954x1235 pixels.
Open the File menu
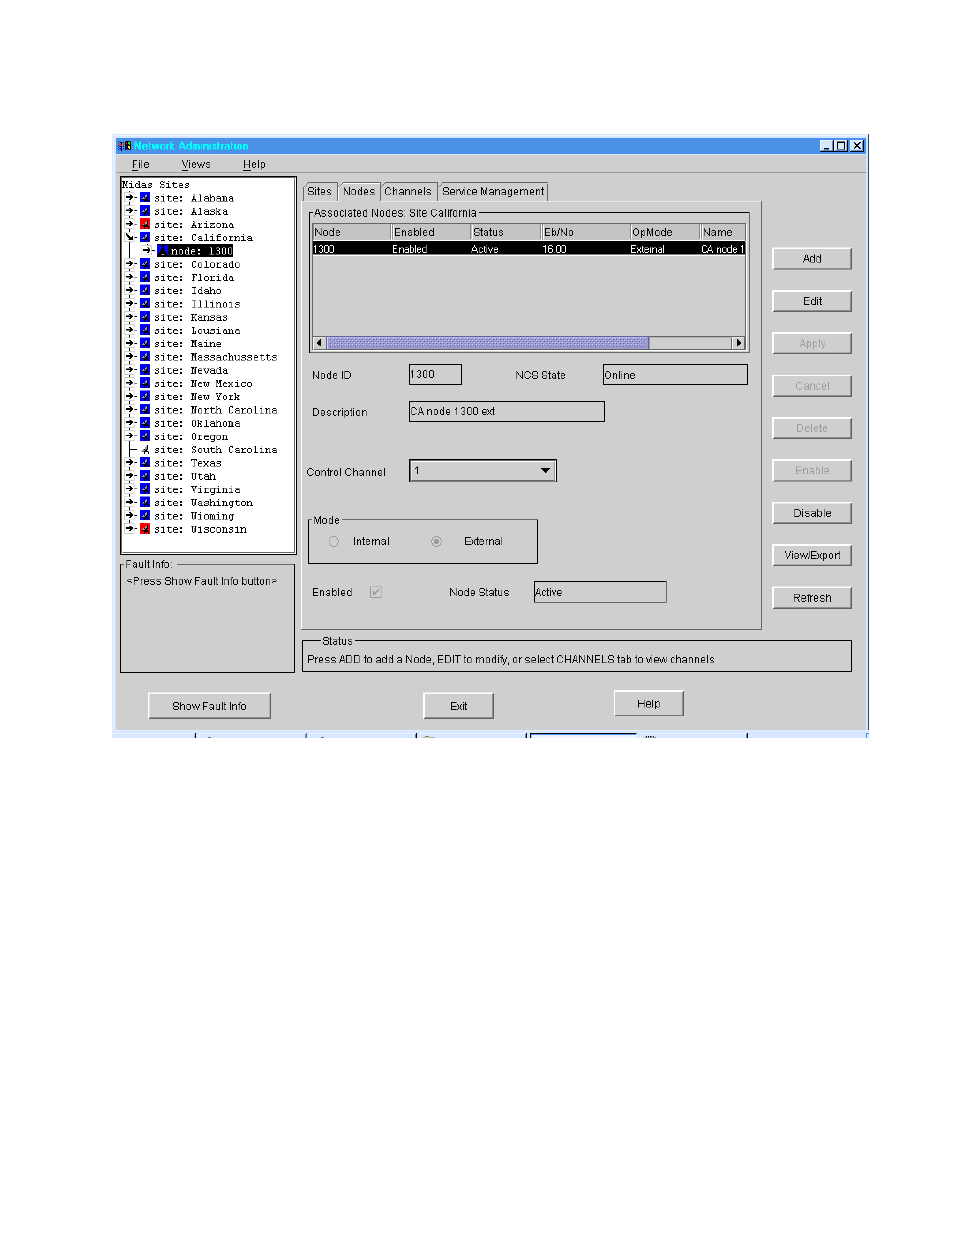[x=141, y=164]
